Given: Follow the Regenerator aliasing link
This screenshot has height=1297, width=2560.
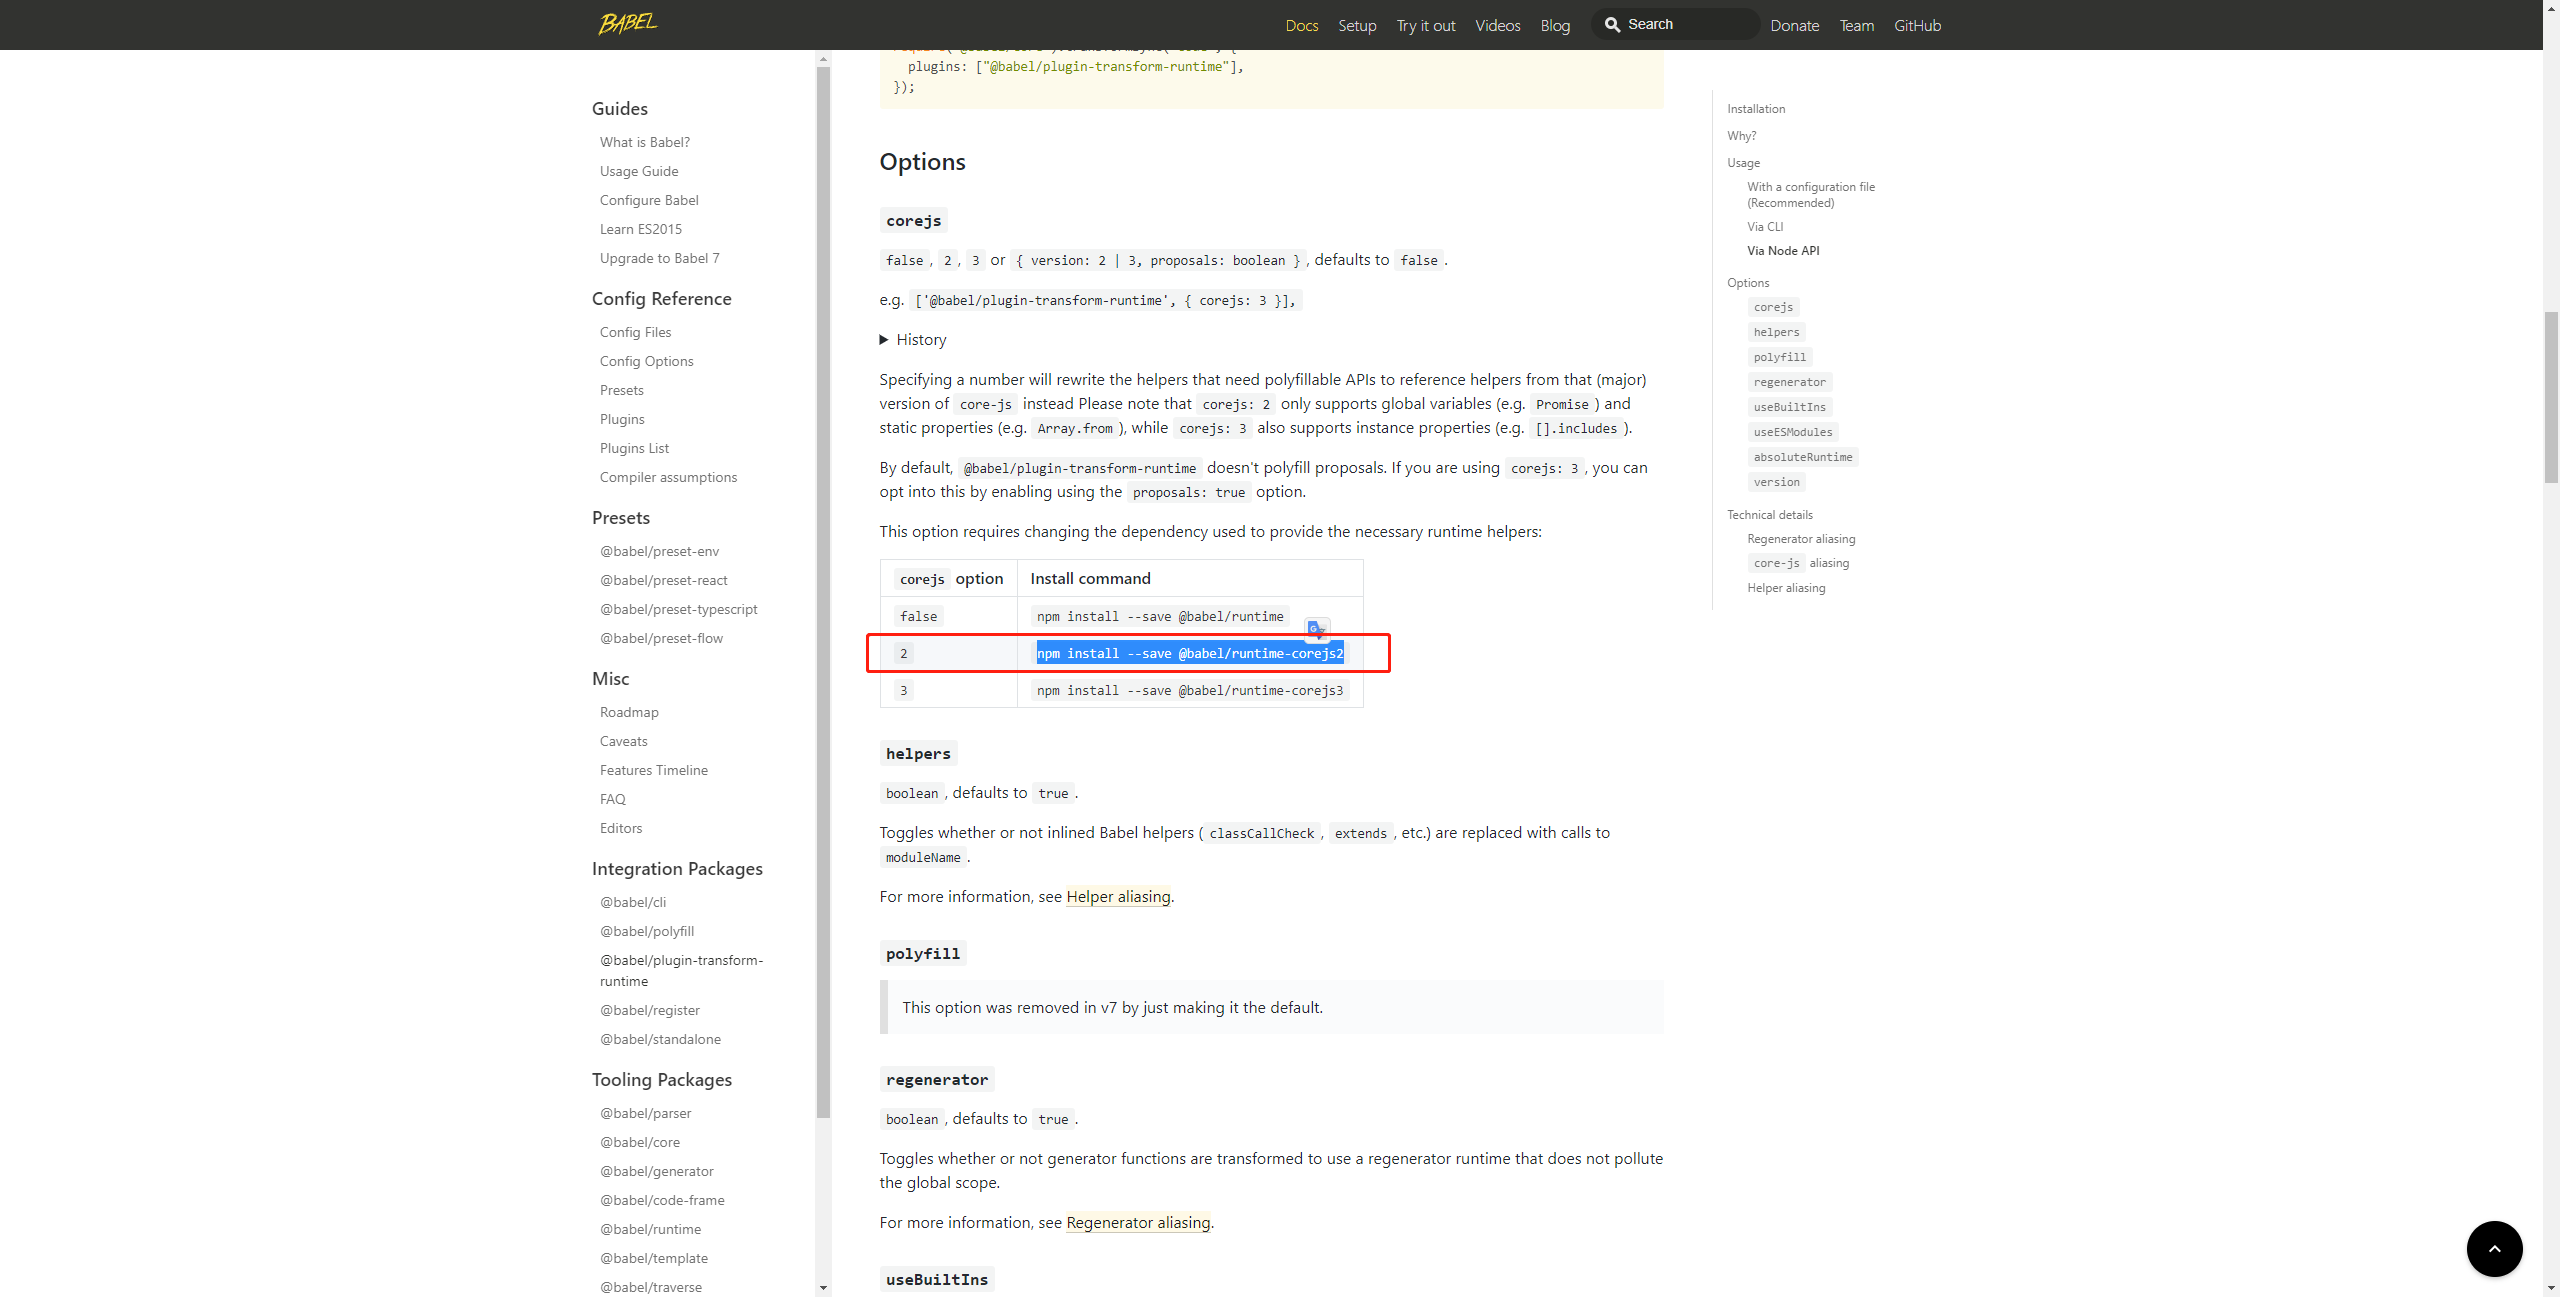Looking at the screenshot, I should click(x=1138, y=1222).
